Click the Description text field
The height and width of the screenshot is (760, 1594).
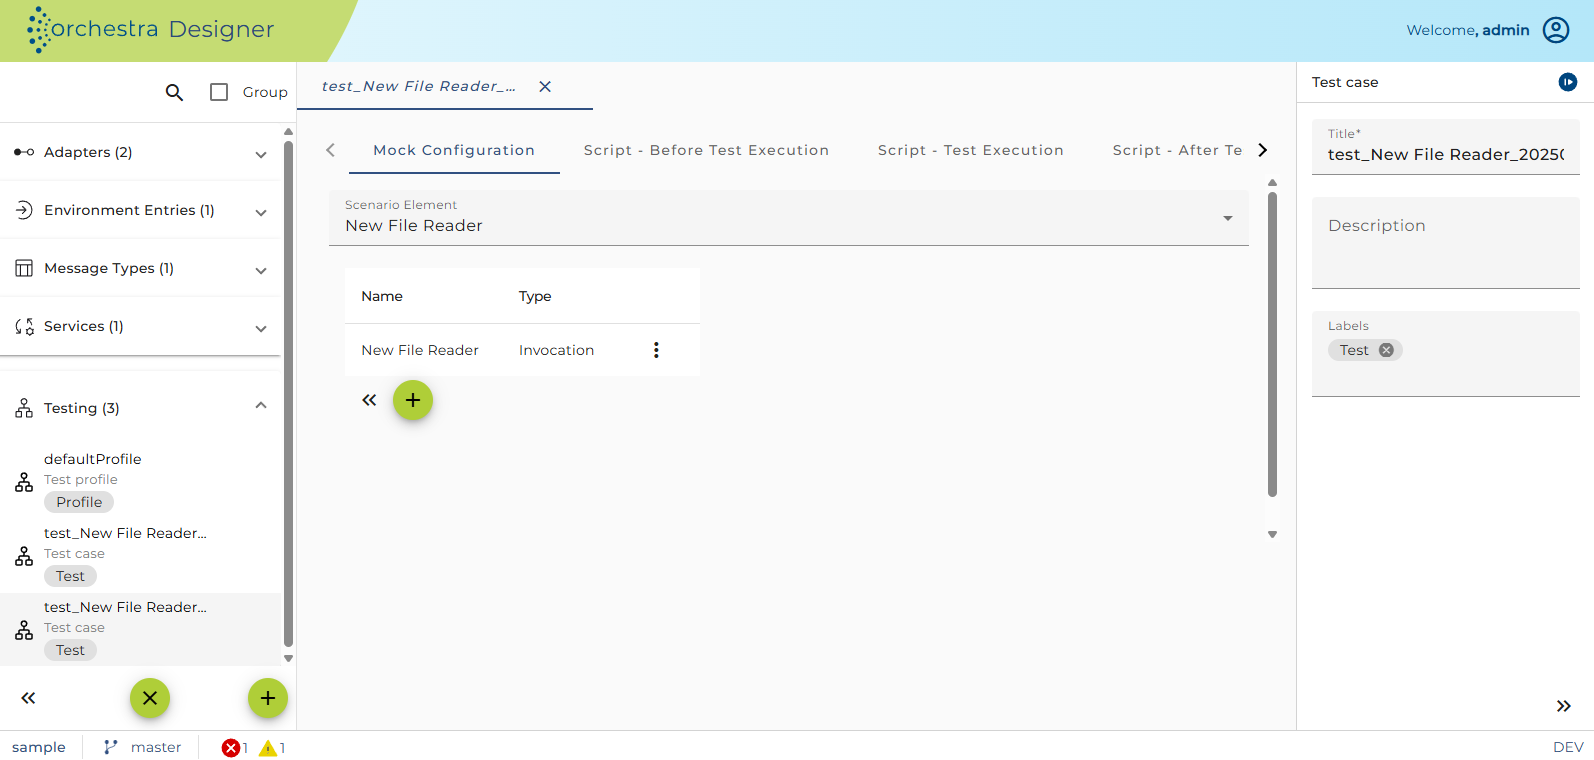click(1446, 243)
